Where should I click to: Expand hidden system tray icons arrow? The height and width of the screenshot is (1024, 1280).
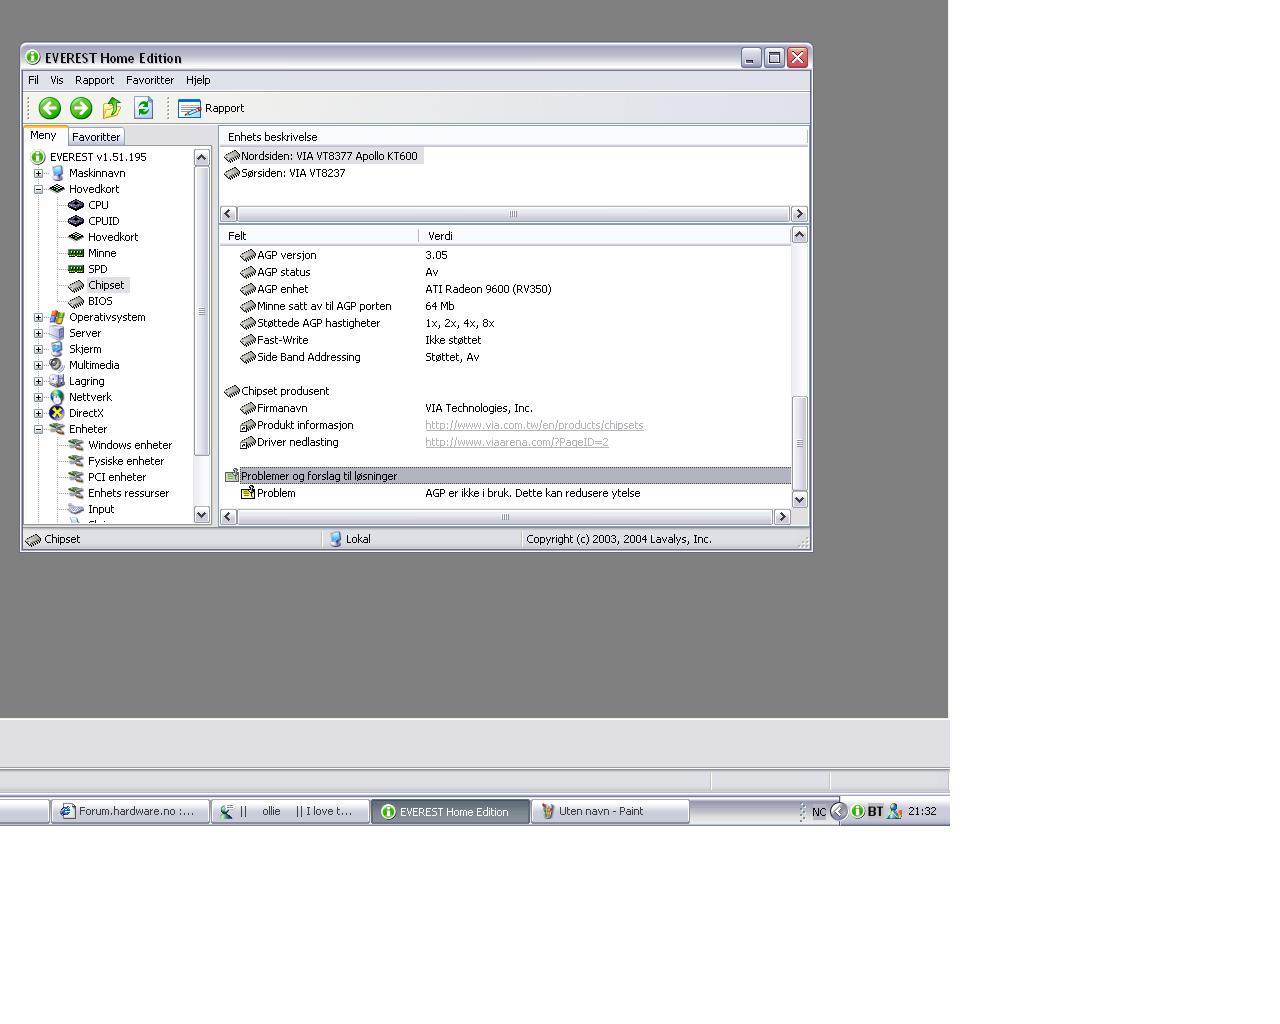tap(839, 812)
